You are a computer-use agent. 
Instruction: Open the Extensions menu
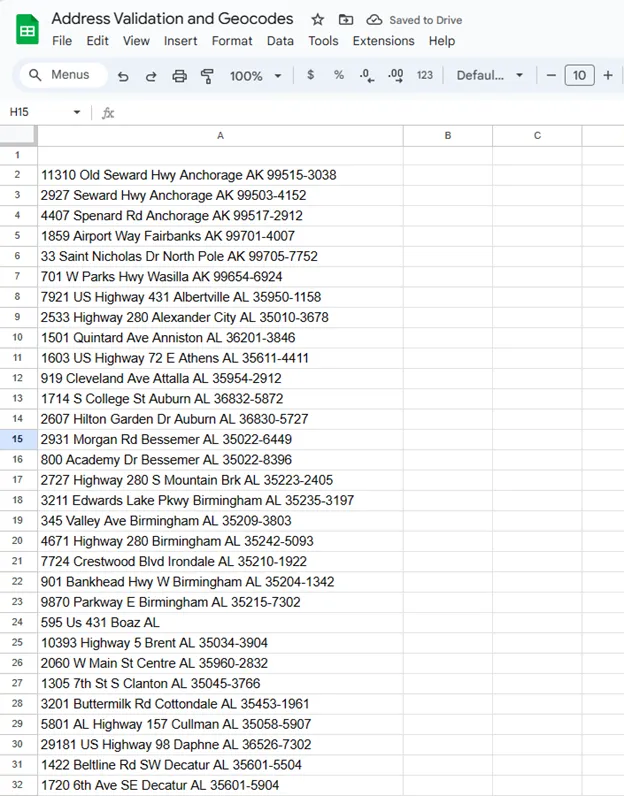(383, 41)
